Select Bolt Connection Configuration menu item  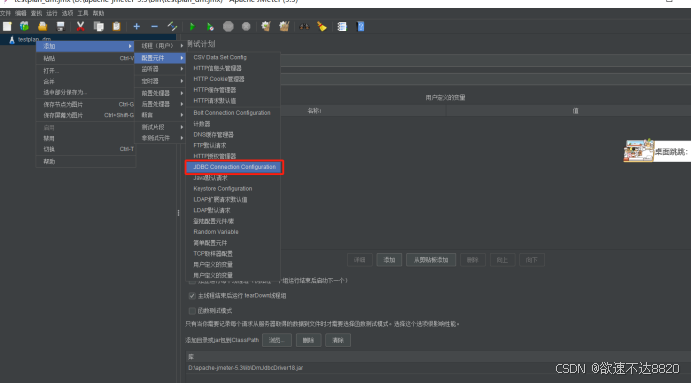233,113
